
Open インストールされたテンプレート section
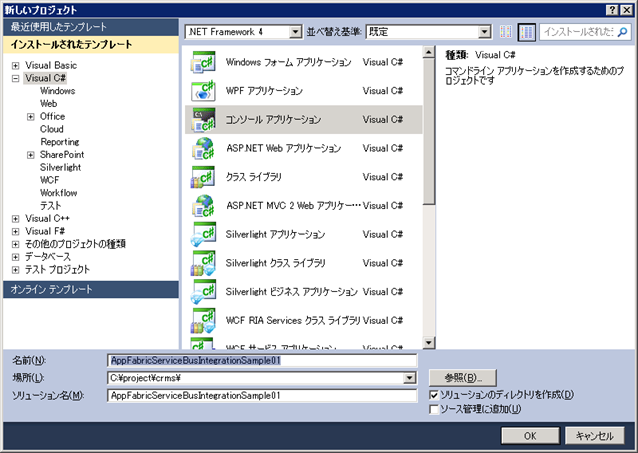coord(91,44)
